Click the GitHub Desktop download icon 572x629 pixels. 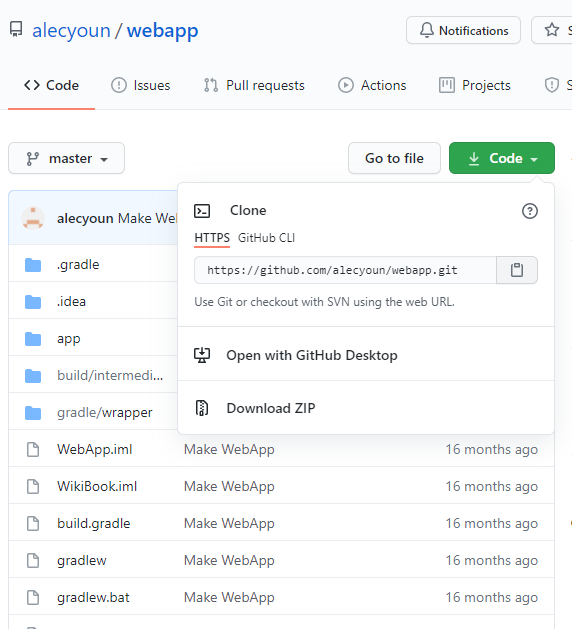tap(202, 355)
